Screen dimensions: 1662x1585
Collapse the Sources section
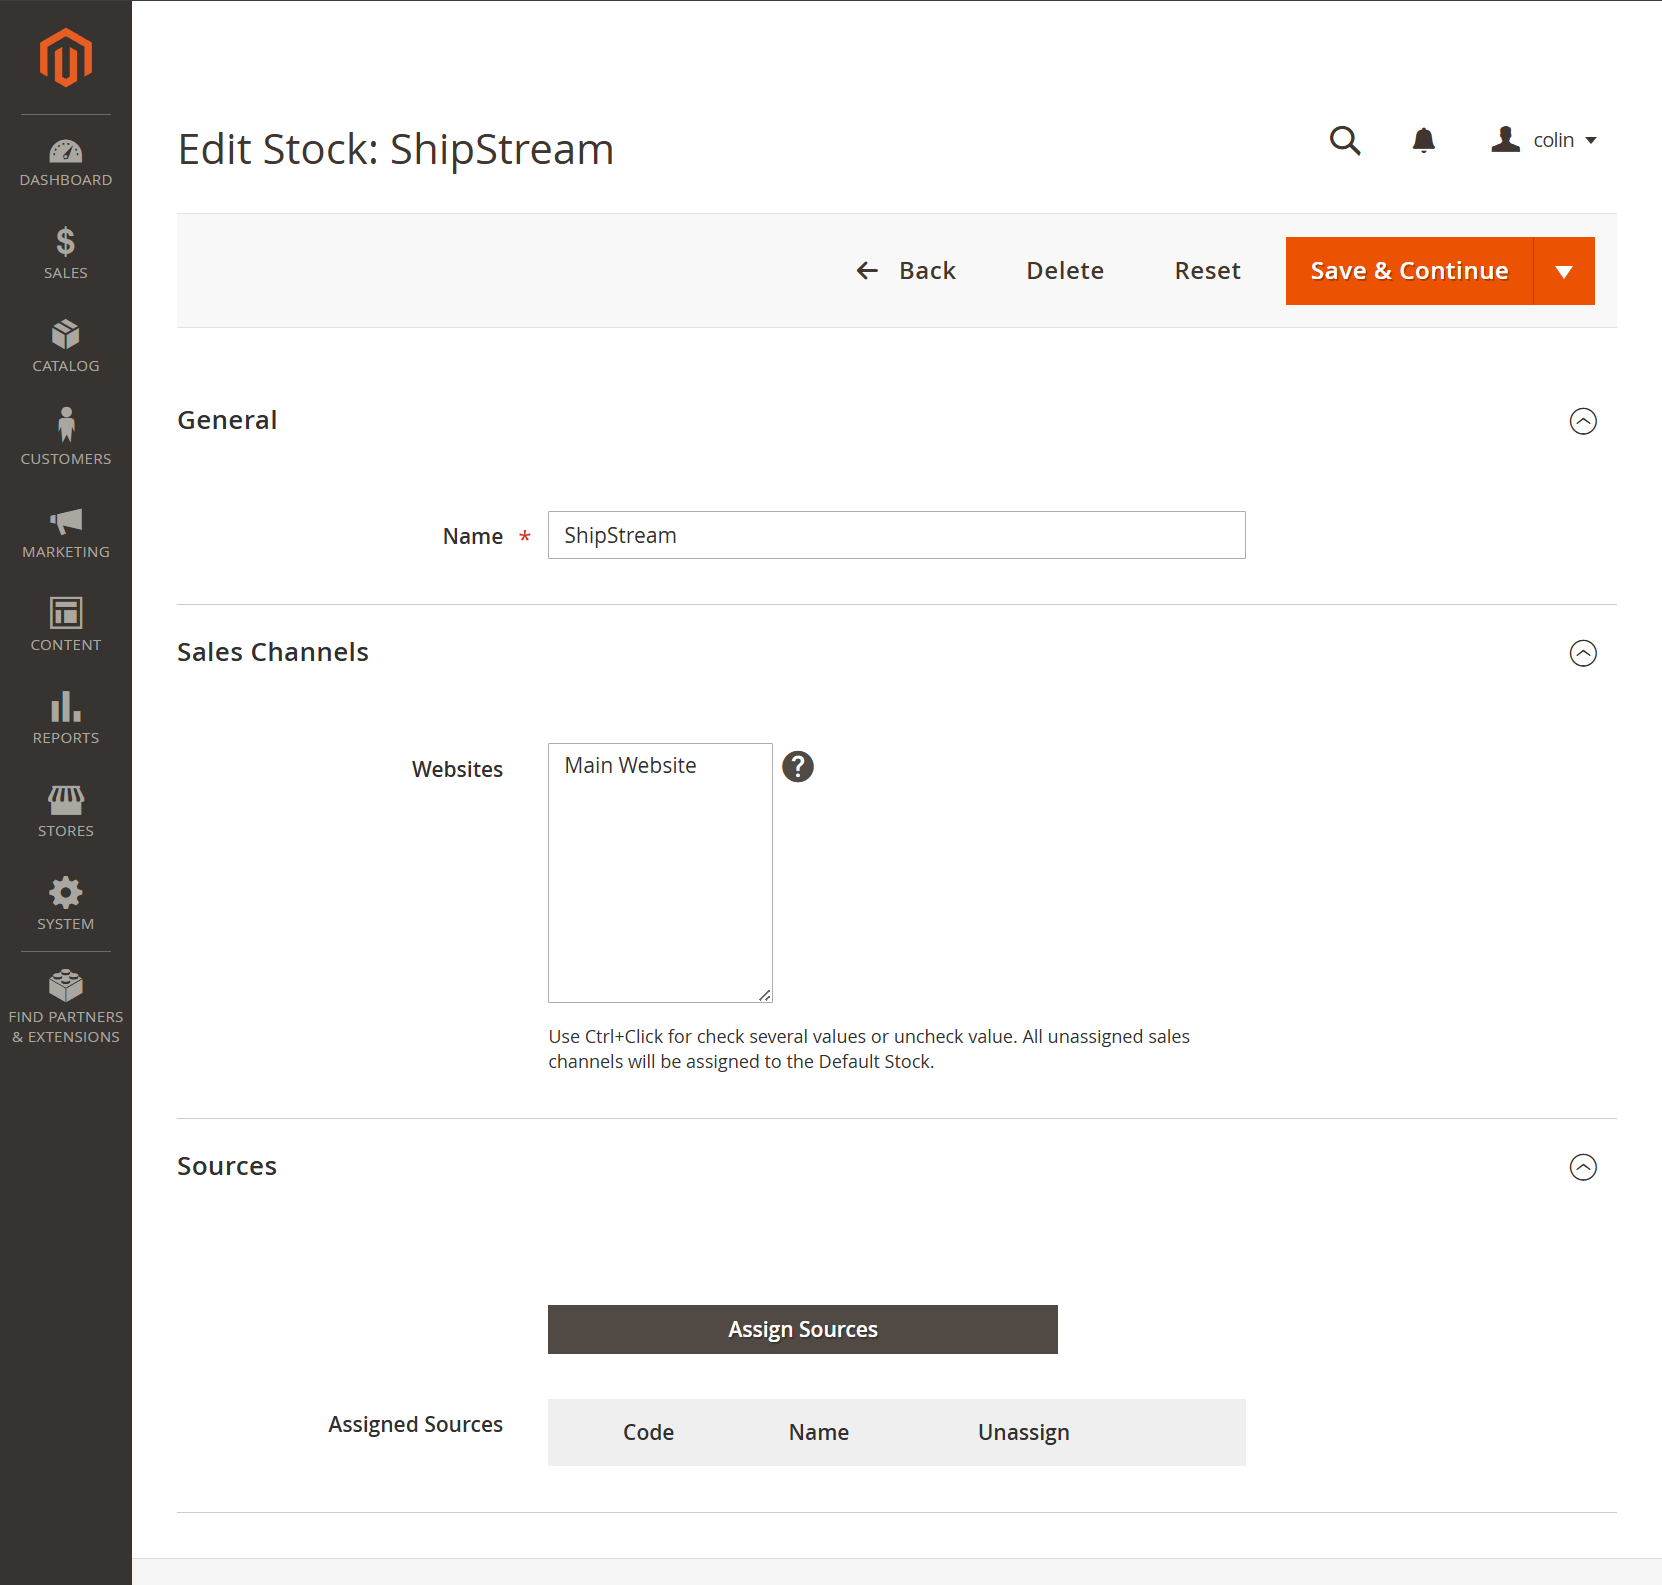tap(1583, 1167)
